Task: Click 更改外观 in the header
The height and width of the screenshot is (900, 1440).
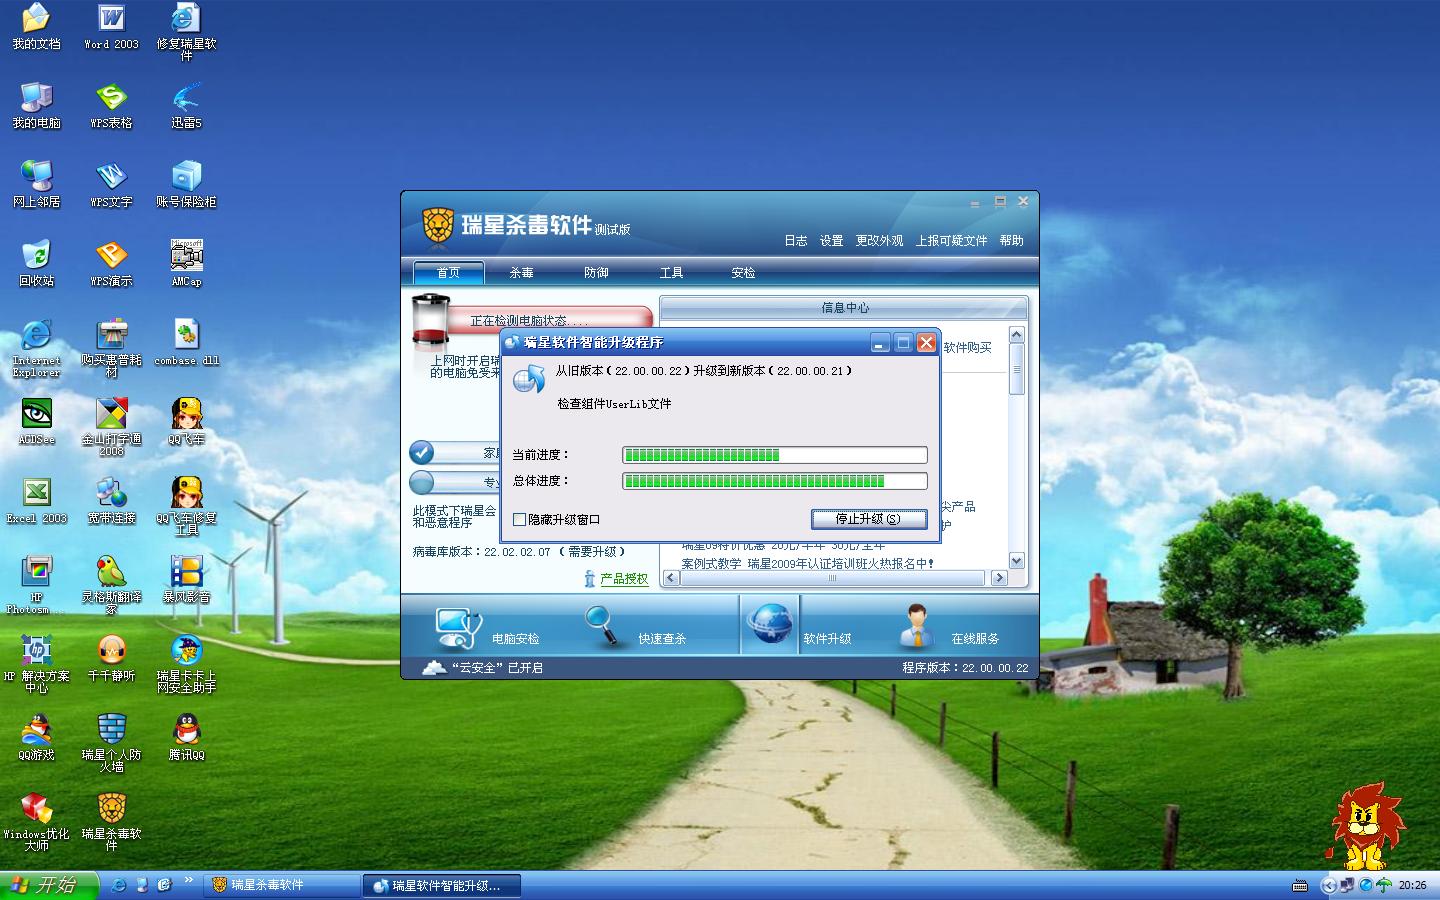Action: tap(879, 241)
